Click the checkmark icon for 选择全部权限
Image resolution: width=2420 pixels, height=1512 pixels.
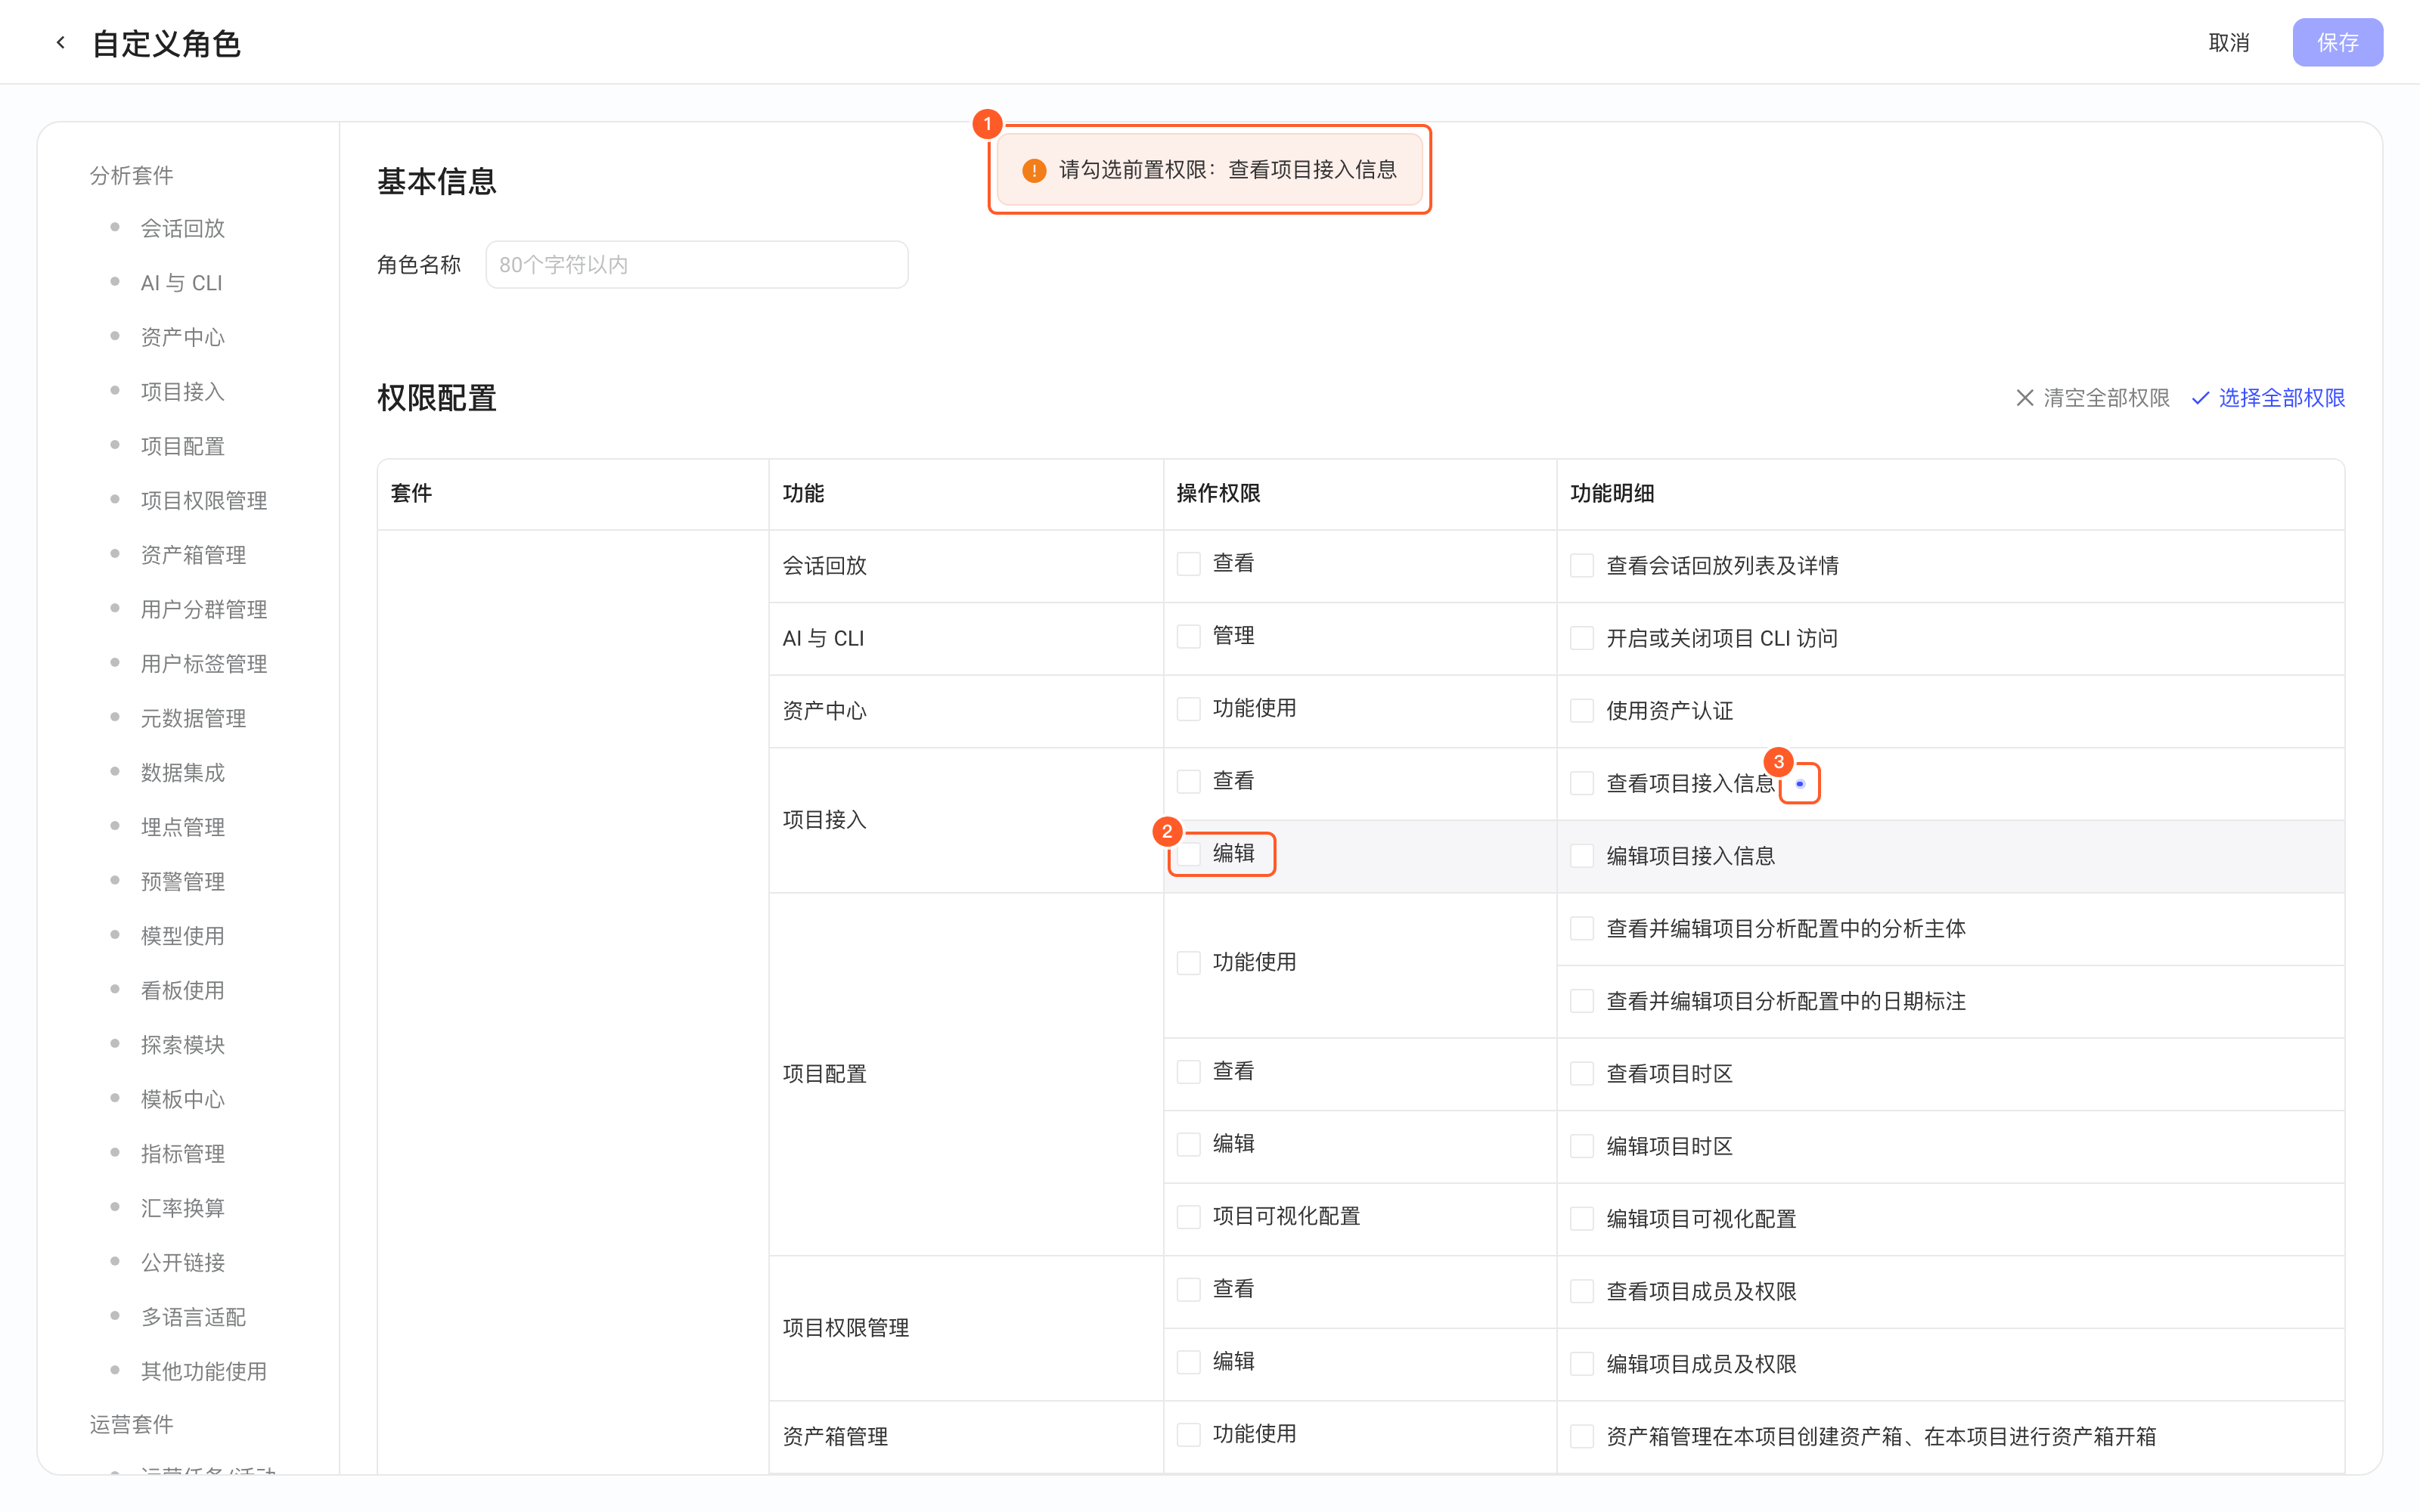tap(2200, 398)
